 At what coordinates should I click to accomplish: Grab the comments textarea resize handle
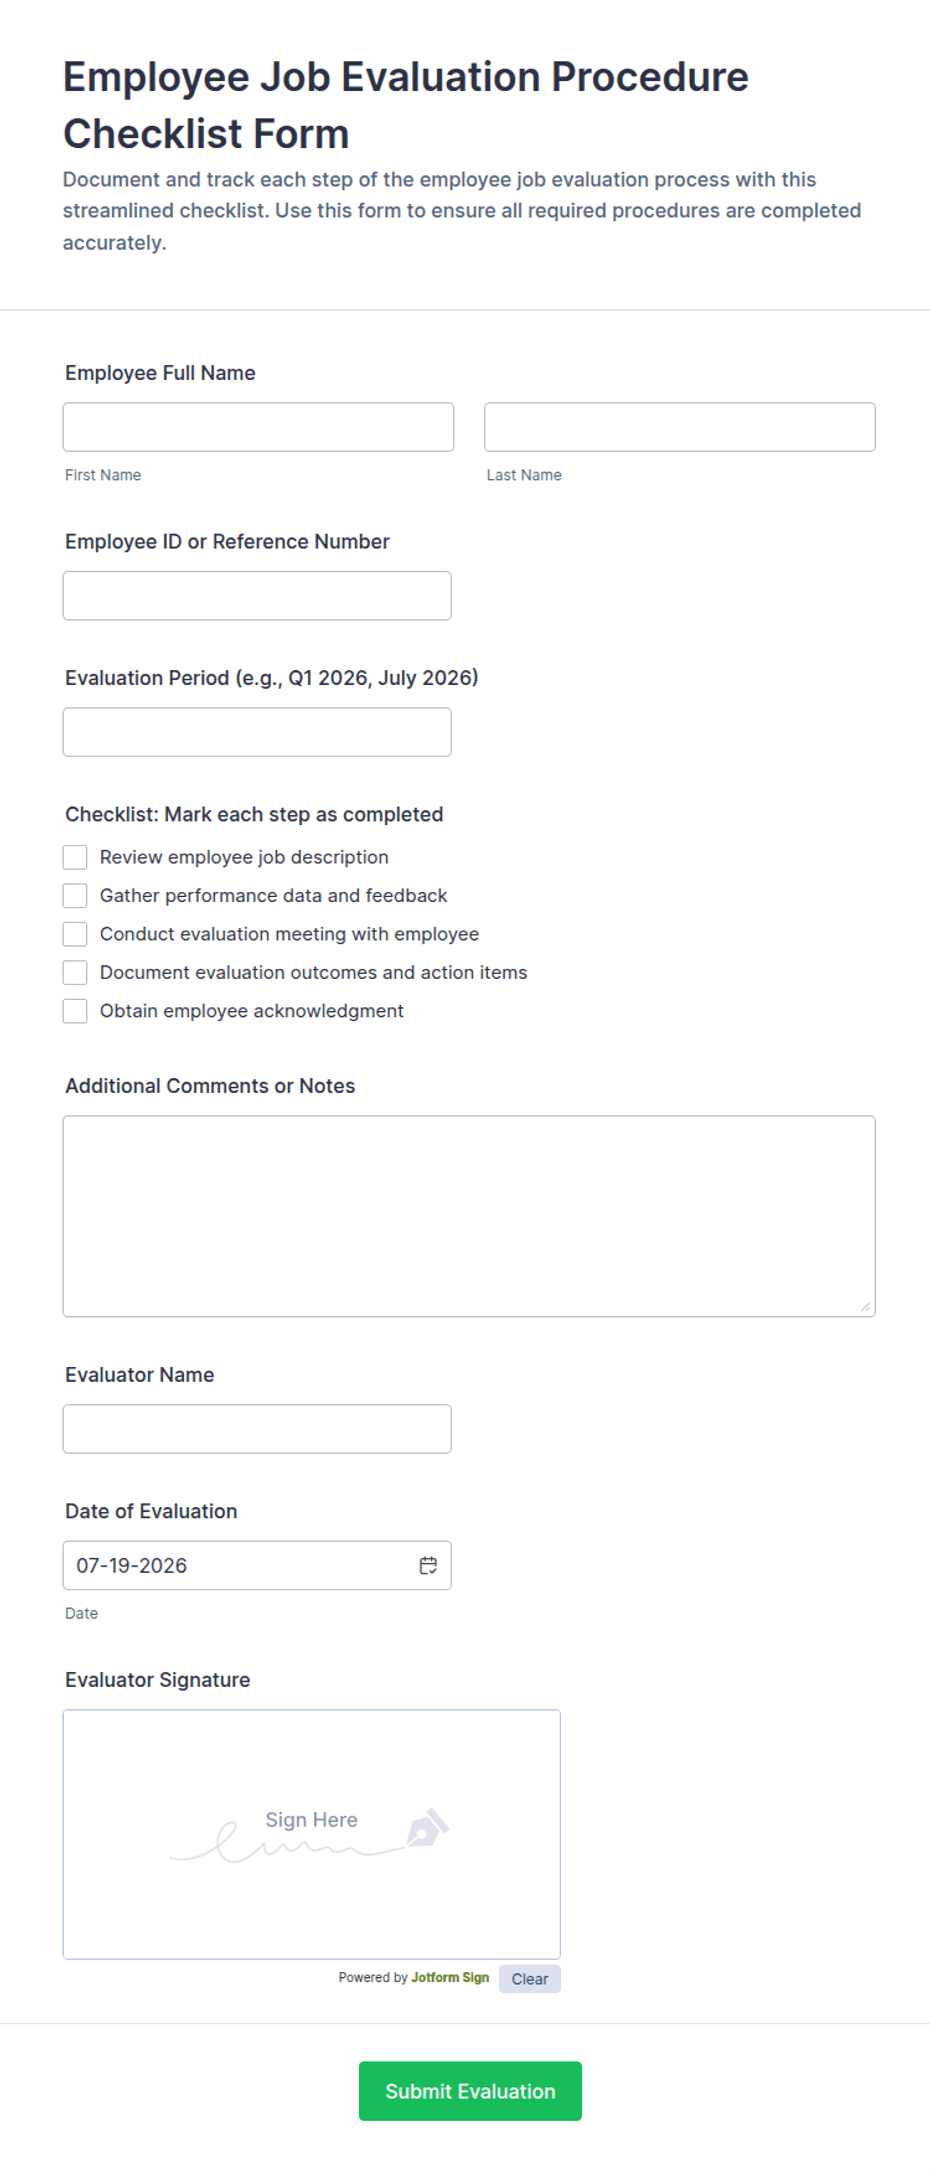865,1306
